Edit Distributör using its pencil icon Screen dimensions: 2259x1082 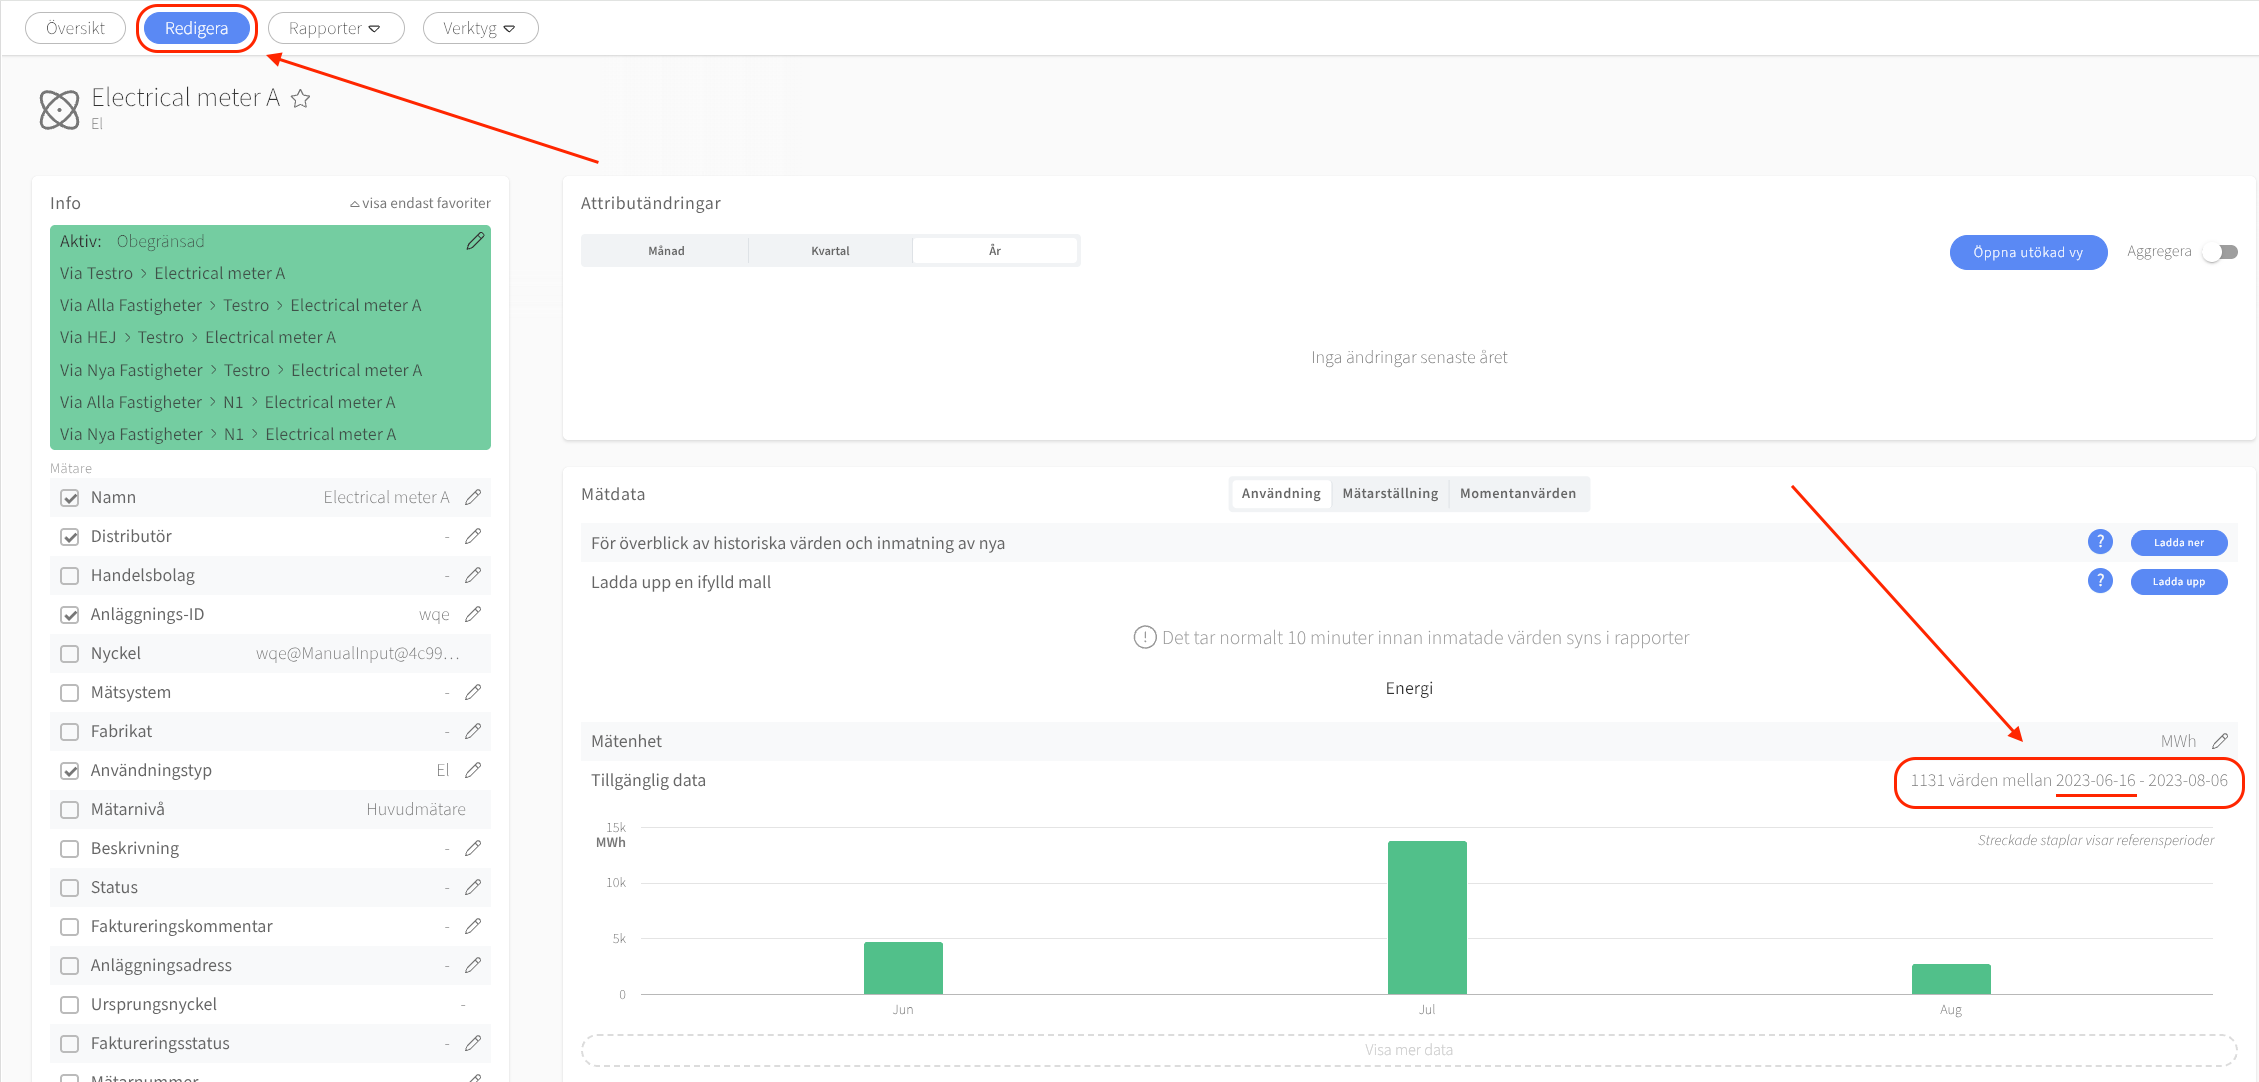click(473, 536)
